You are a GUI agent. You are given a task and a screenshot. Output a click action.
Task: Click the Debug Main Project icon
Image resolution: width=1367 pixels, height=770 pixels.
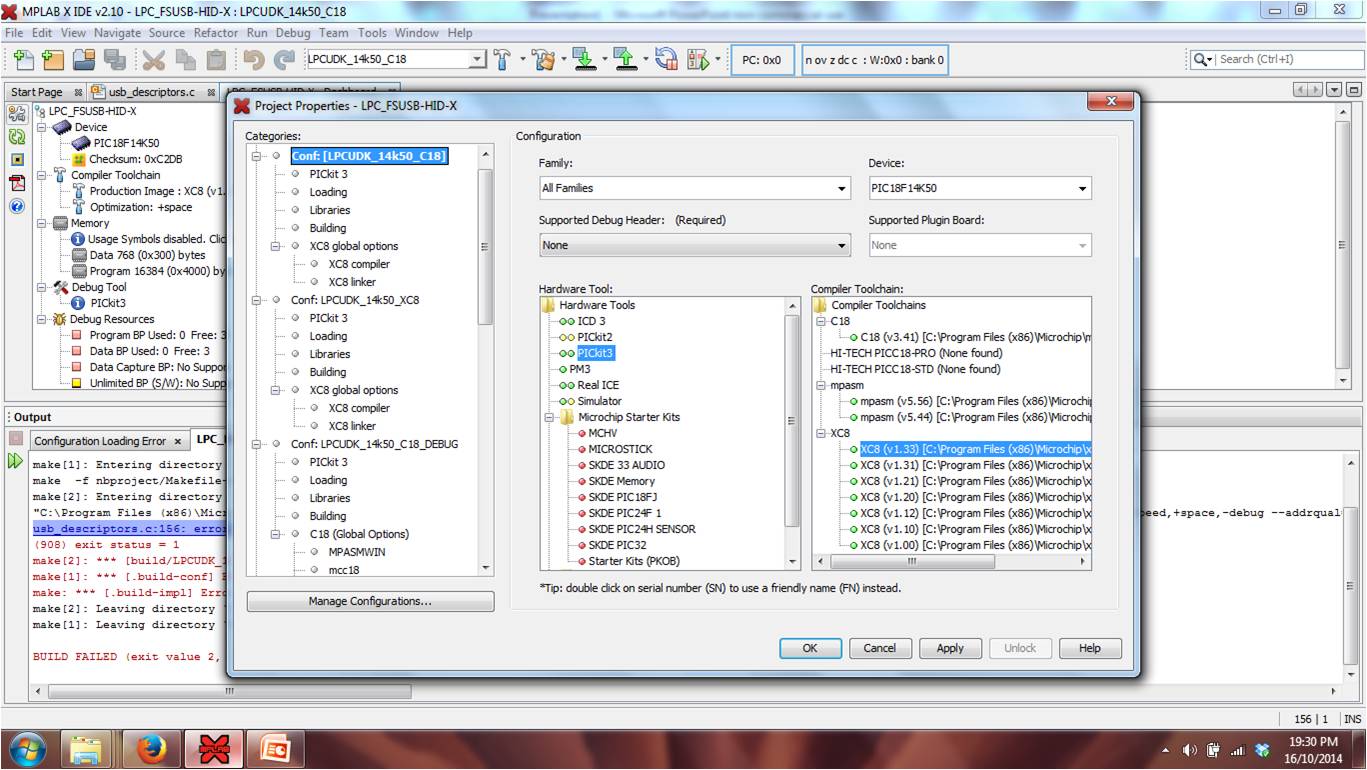pyautogui.click(x=697, y=59)
